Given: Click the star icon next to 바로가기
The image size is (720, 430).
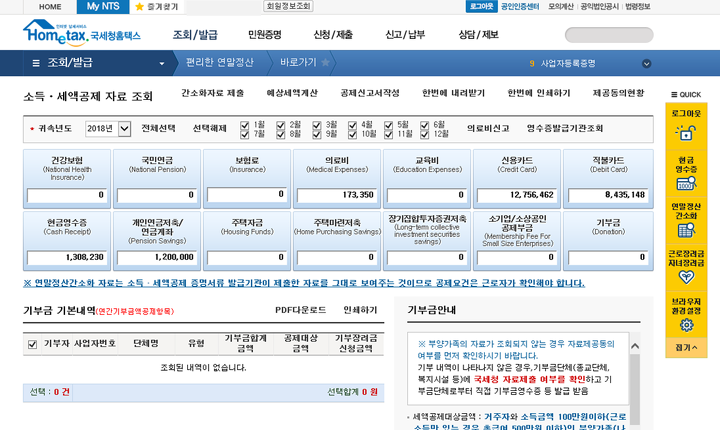Looking at the screenshot, I should [x=325, y=62].
